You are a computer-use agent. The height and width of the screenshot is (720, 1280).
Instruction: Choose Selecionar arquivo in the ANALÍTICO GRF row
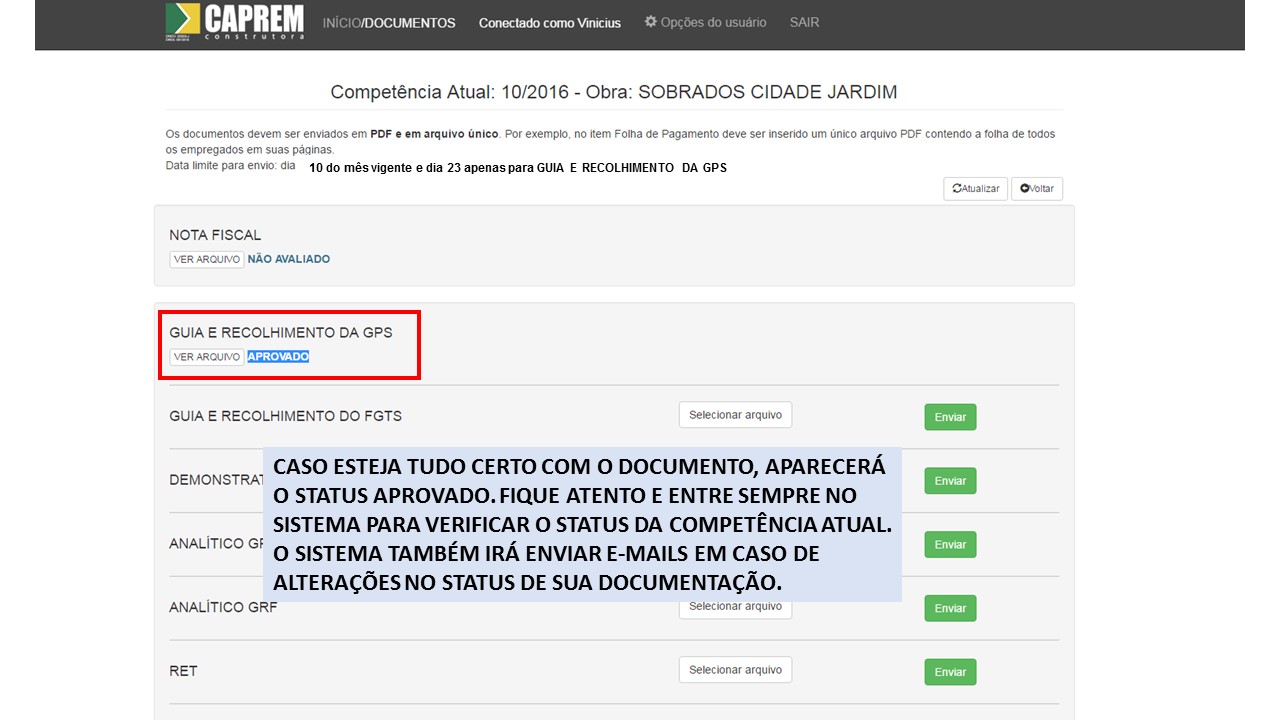click(x=735, y=608)
